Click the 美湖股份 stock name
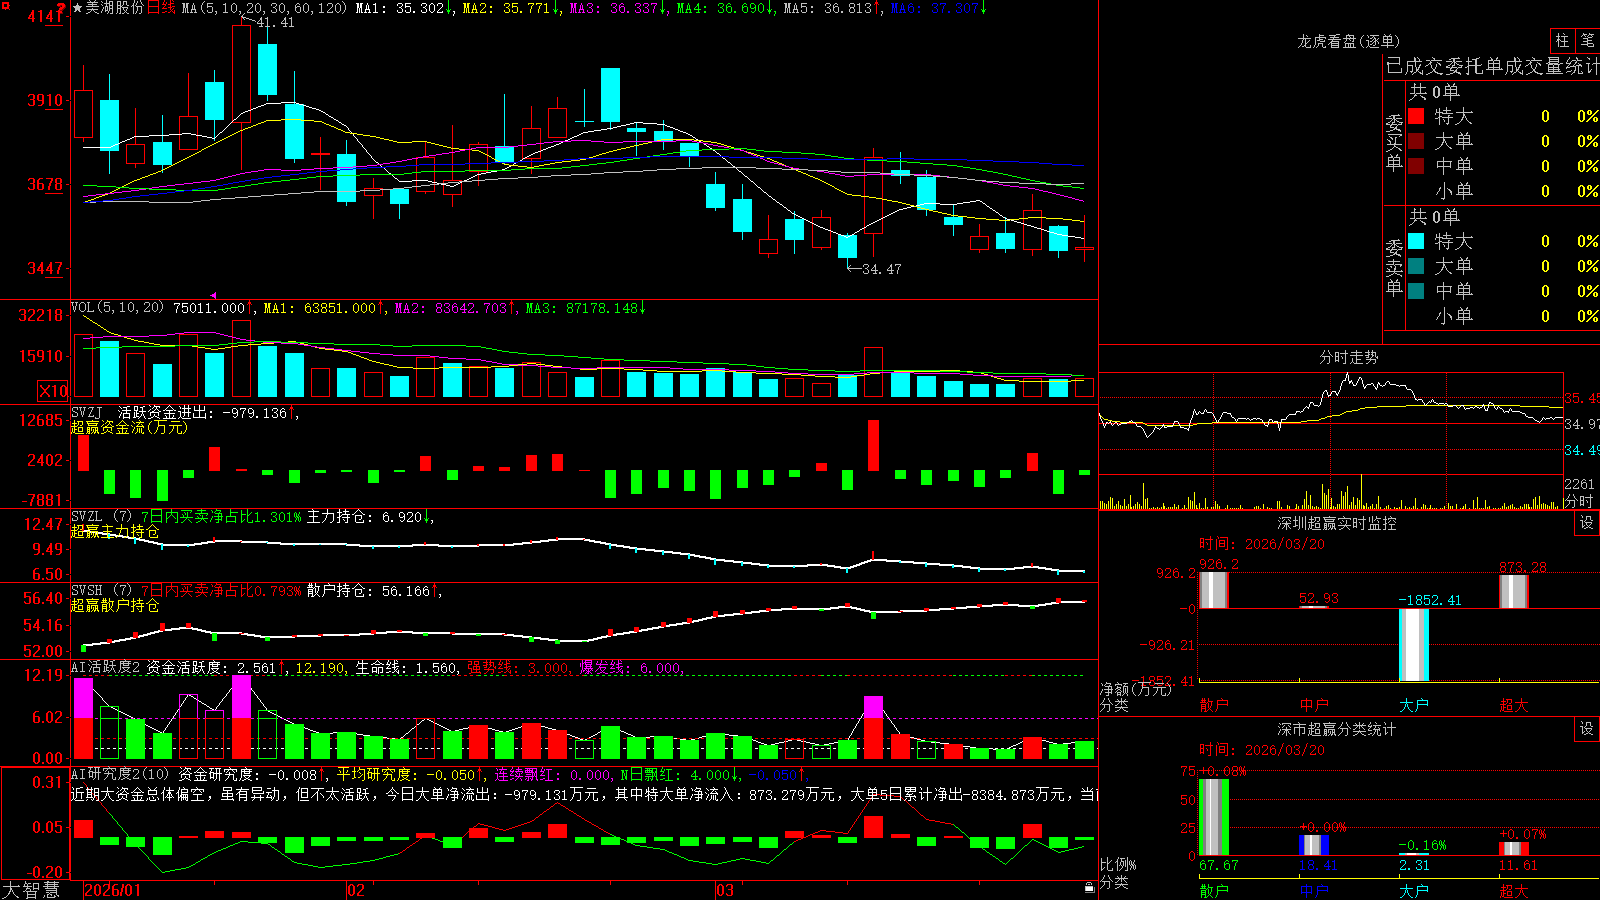The height and width of the screenshot is (900, 1600). coord(115,8)
